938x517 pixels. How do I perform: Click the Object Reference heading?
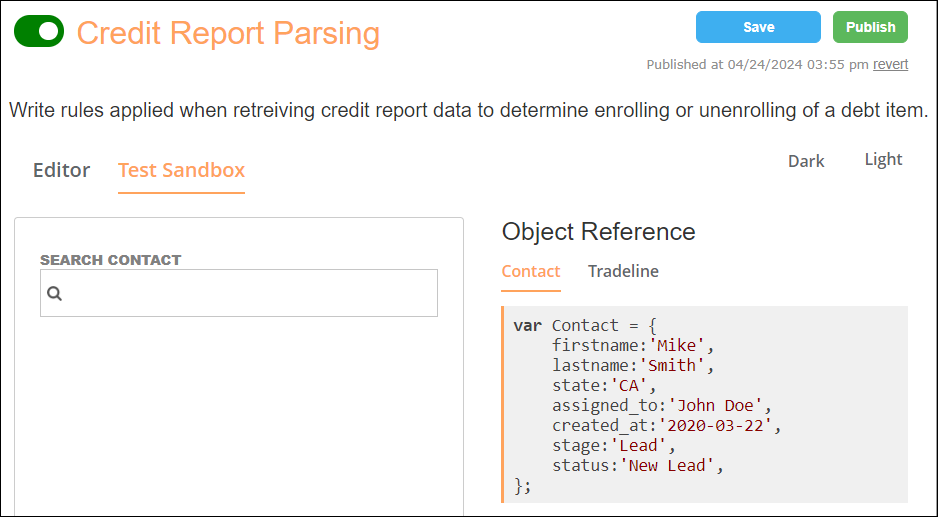tap(598, 232)
